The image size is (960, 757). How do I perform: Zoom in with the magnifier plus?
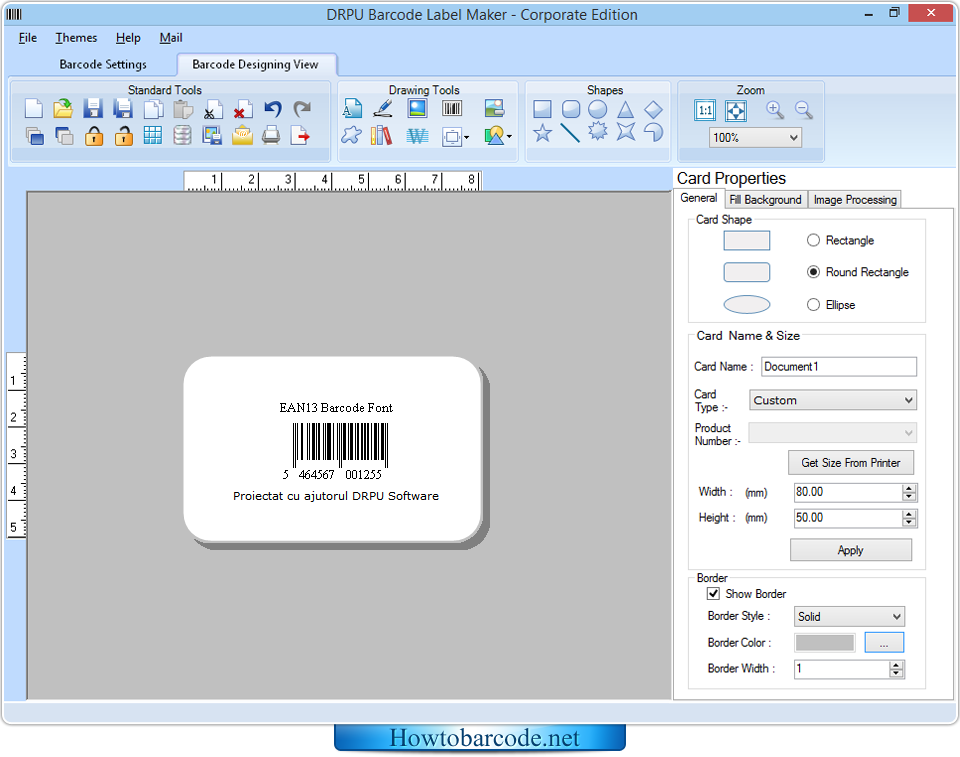pos(774,110)
